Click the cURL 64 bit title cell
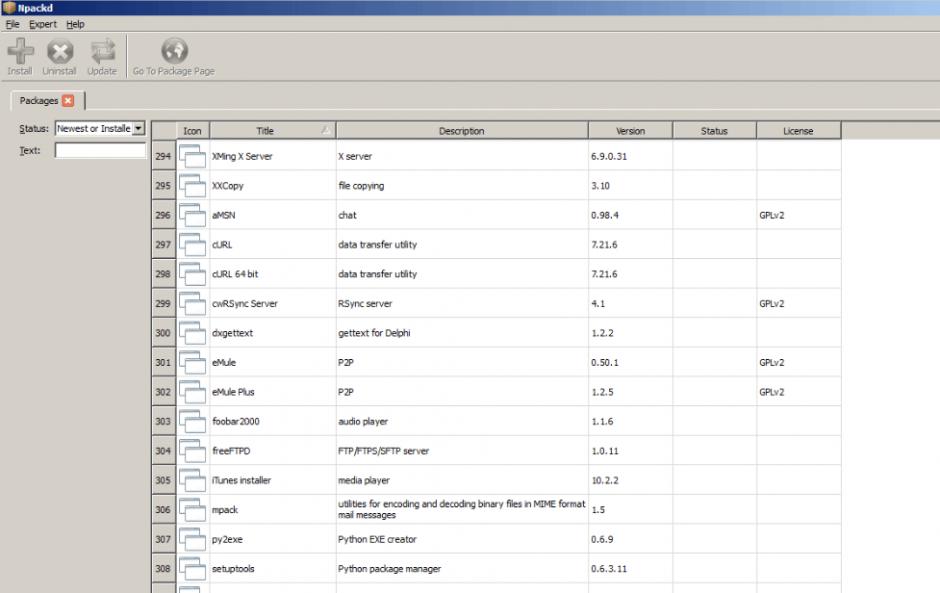Viewport: 940px width, 593px height. tap(273, 273)
